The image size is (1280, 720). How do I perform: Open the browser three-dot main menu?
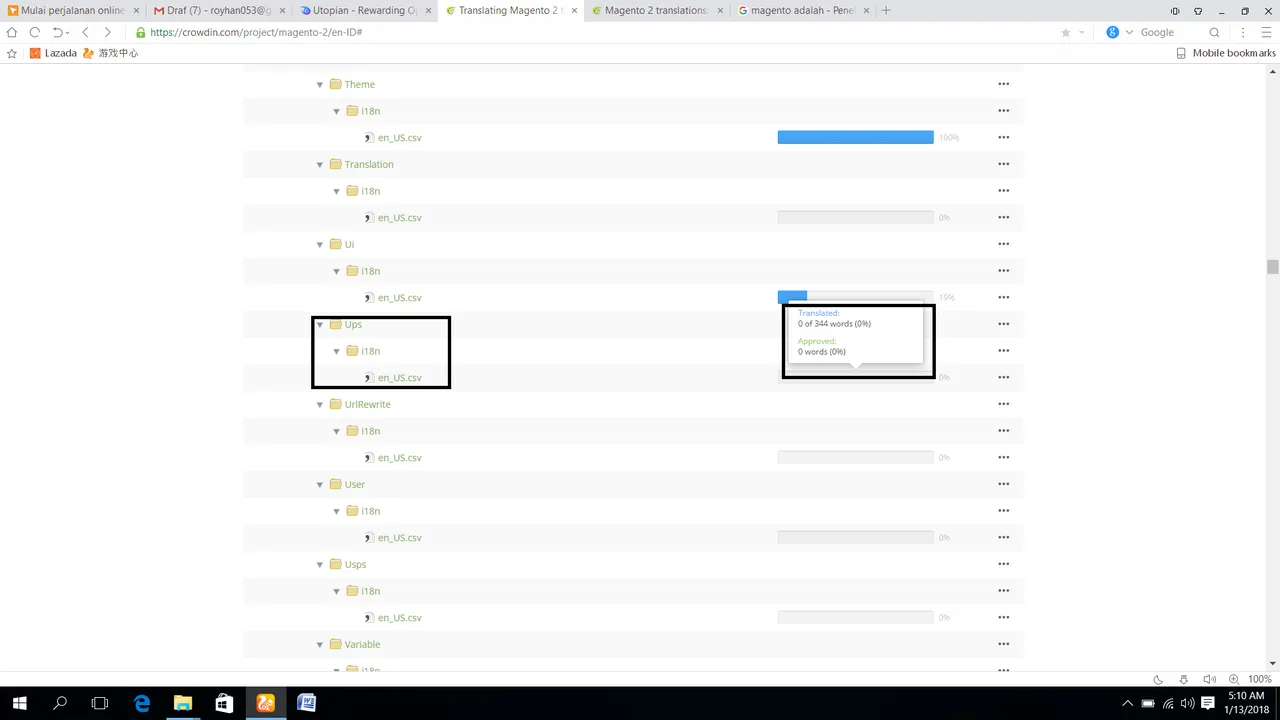tap(1241, 32)
